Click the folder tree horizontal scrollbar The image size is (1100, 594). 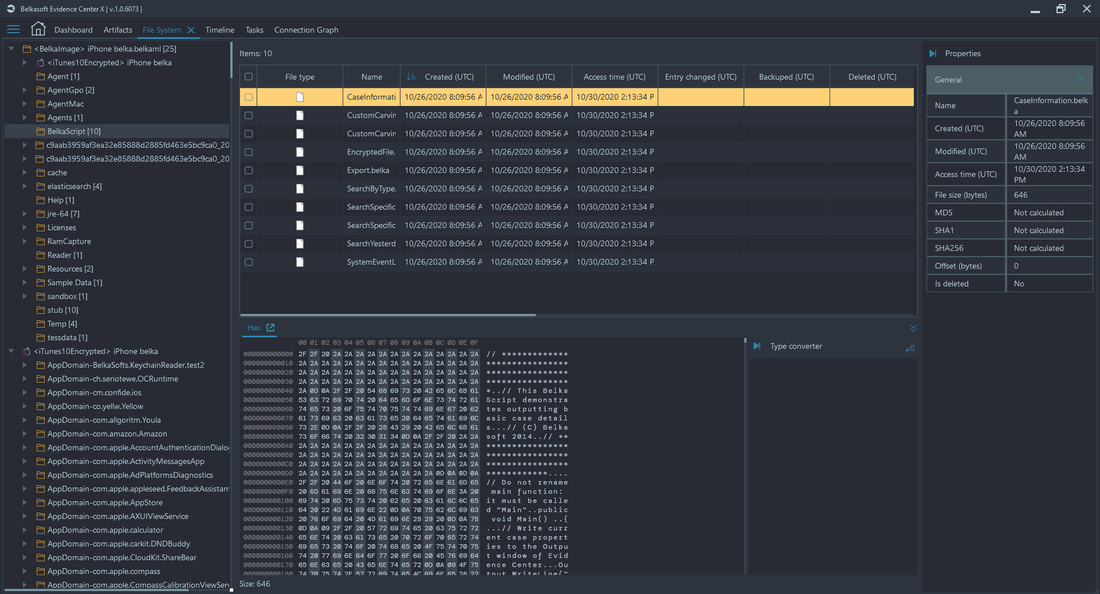coord(98,590)
